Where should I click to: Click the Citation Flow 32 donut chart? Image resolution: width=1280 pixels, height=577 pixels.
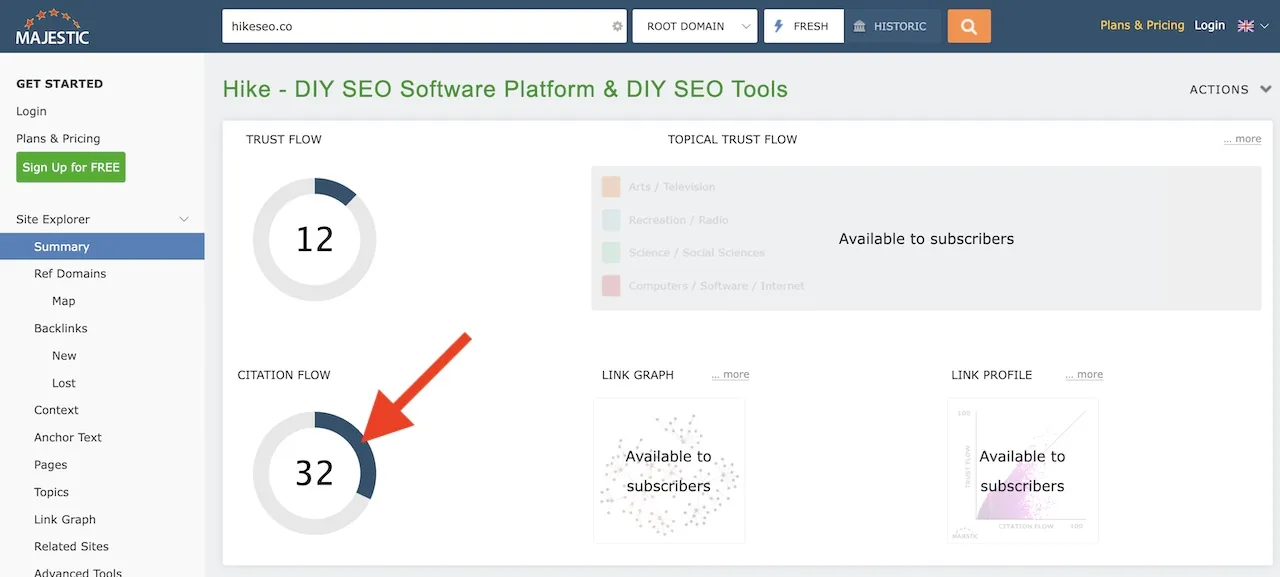pyautogui.click(x=315, y=473)
